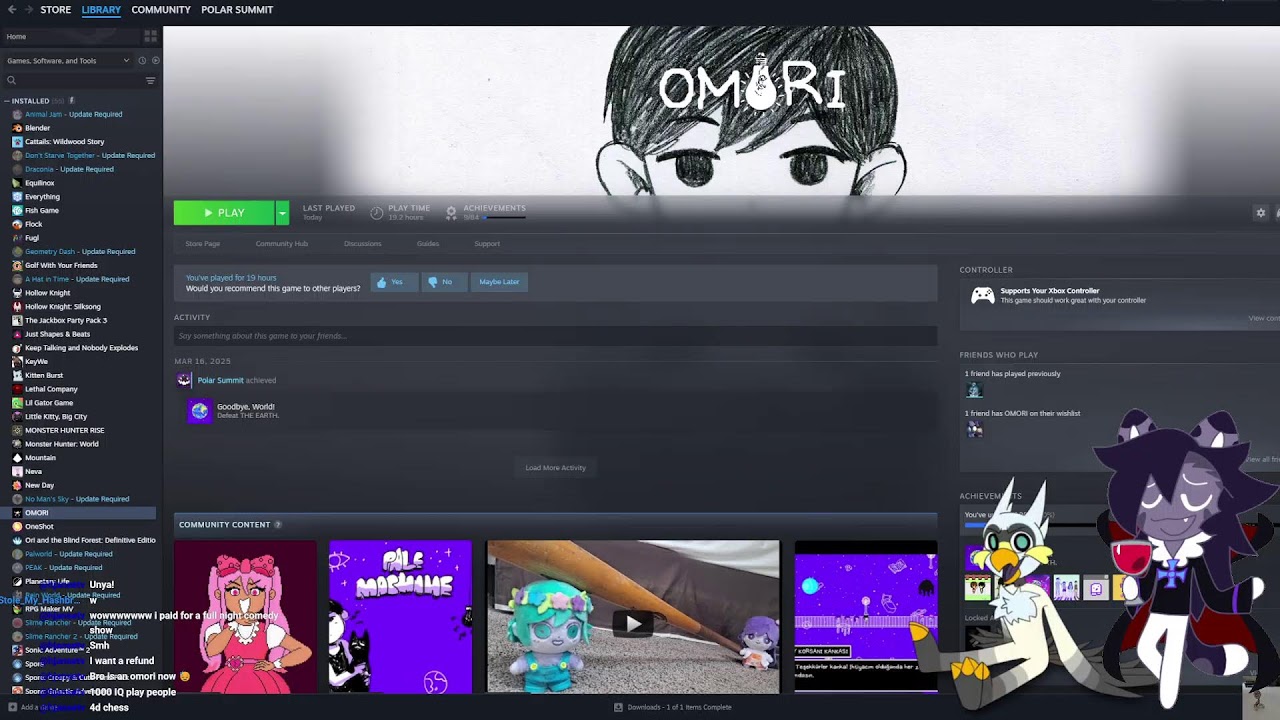Click Maybe Later button

tap(499, 282)
